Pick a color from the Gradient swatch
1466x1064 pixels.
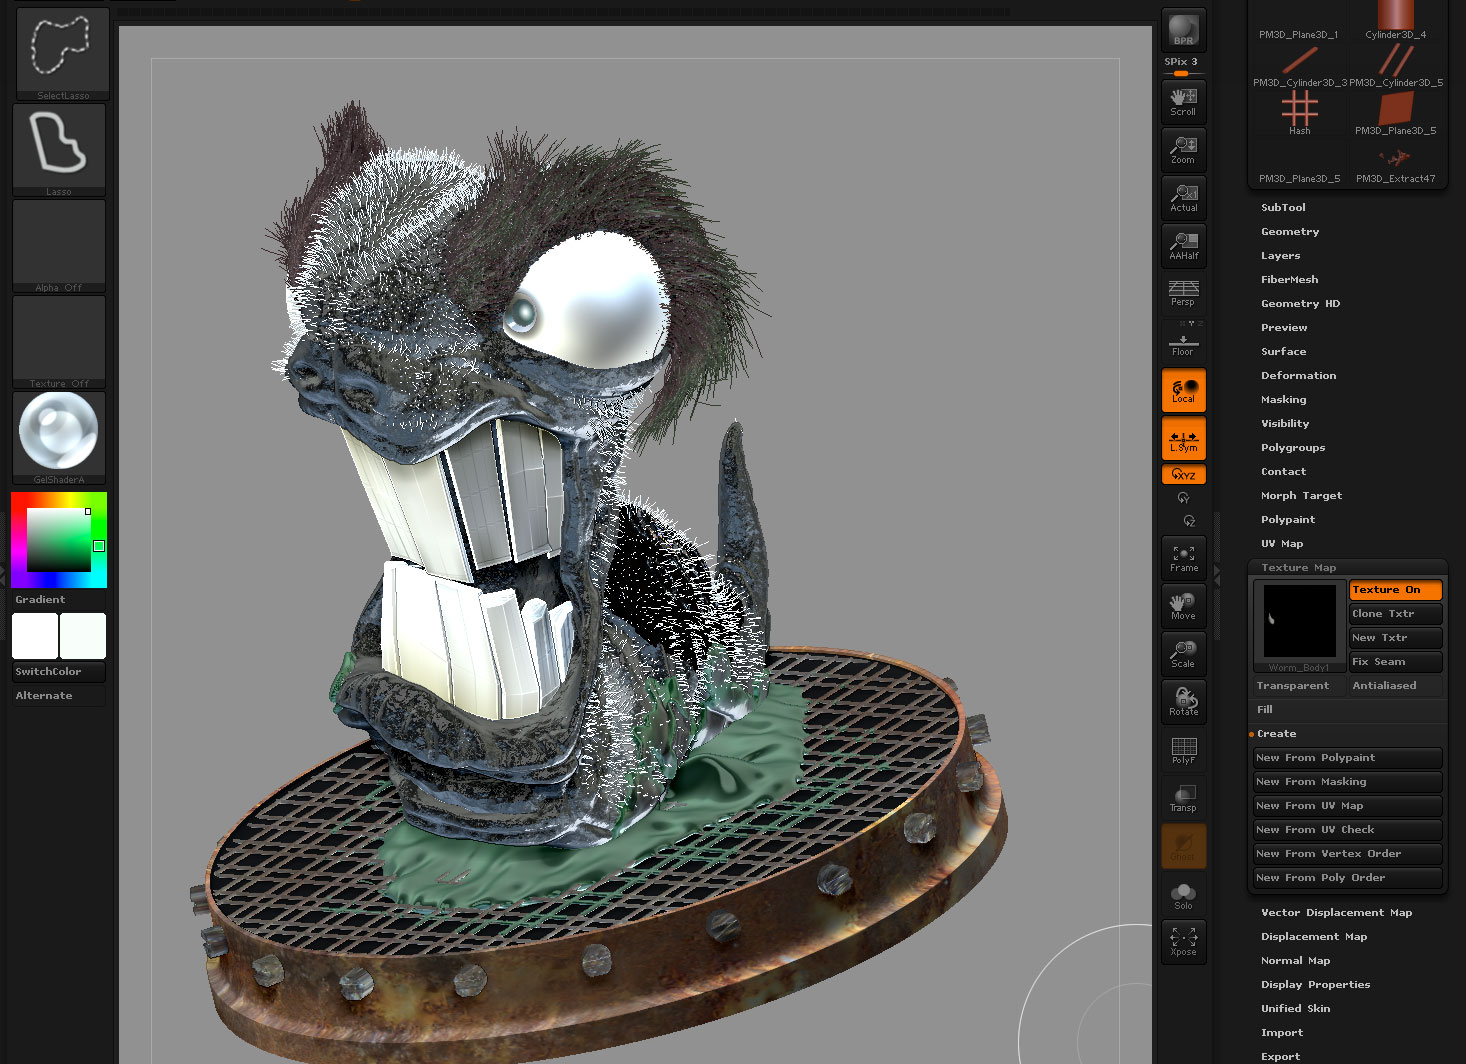pos(58,540)
